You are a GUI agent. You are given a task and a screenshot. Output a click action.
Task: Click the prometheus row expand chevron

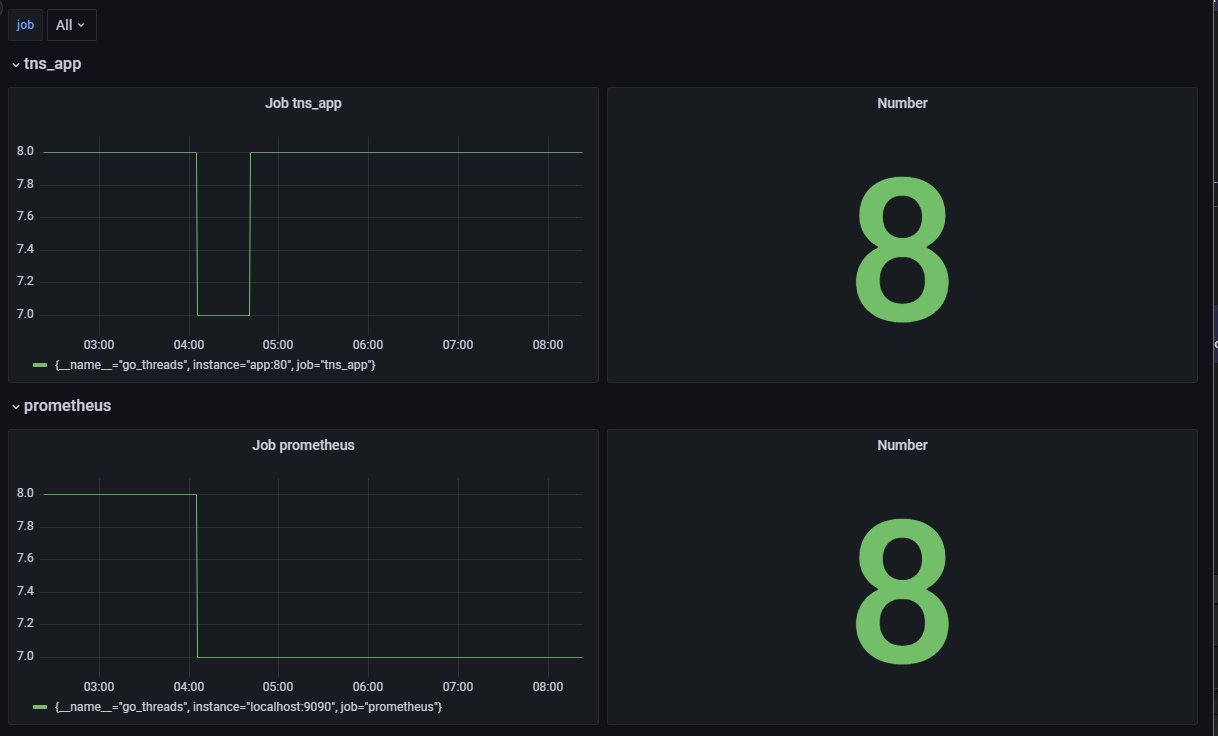tap(15, 406)
